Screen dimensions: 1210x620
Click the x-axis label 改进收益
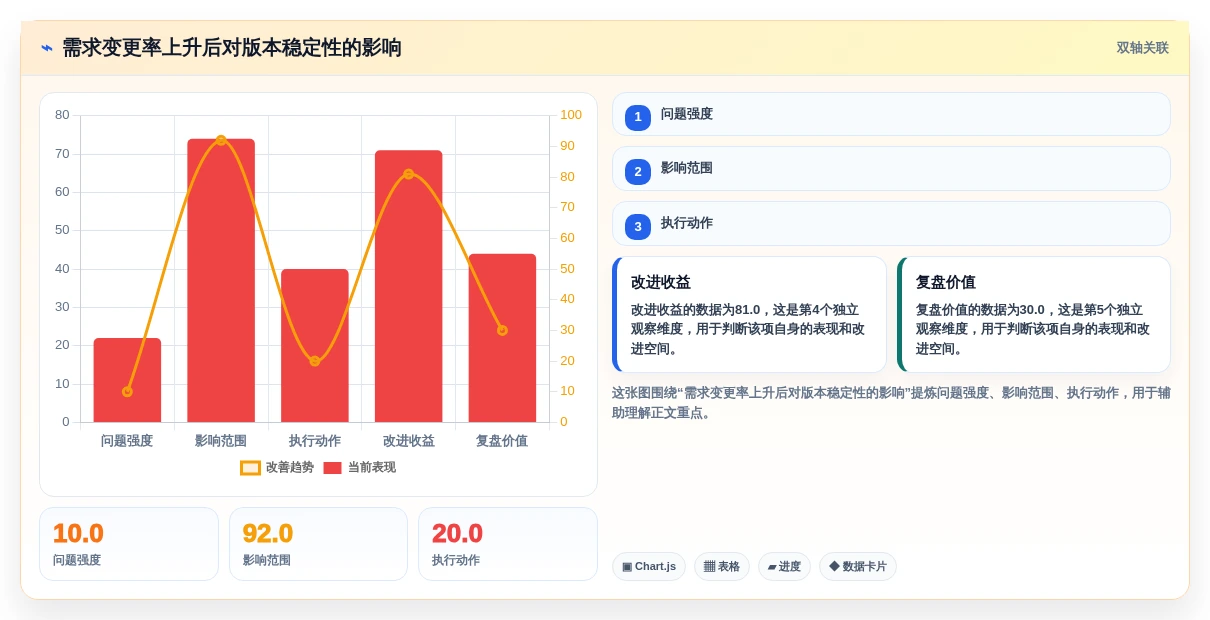408,441
